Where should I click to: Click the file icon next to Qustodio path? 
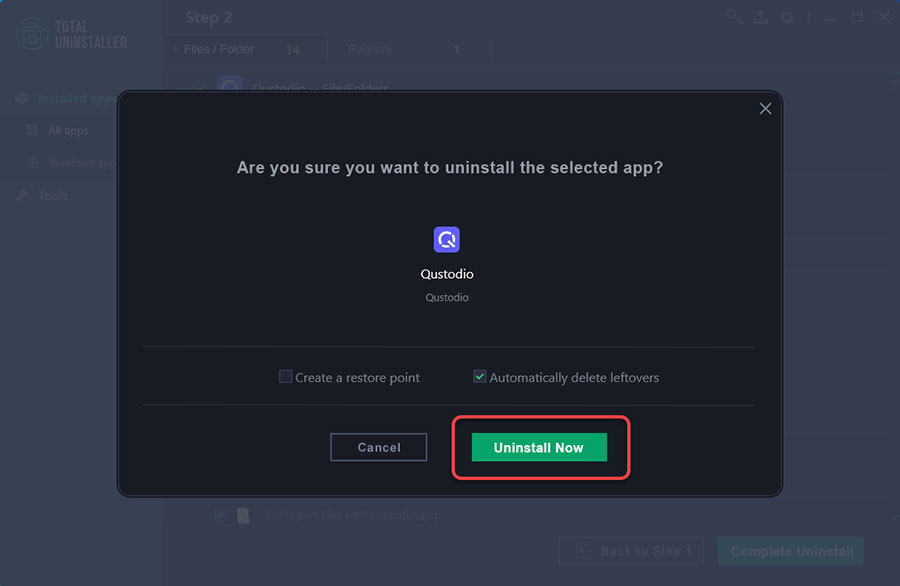[243, 515]
